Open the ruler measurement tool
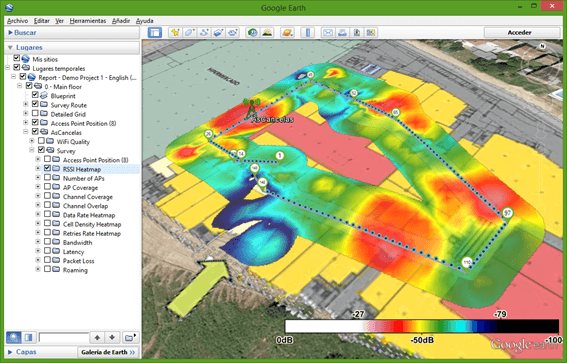This screenshot has height=363, width=567. pos(308,33)
